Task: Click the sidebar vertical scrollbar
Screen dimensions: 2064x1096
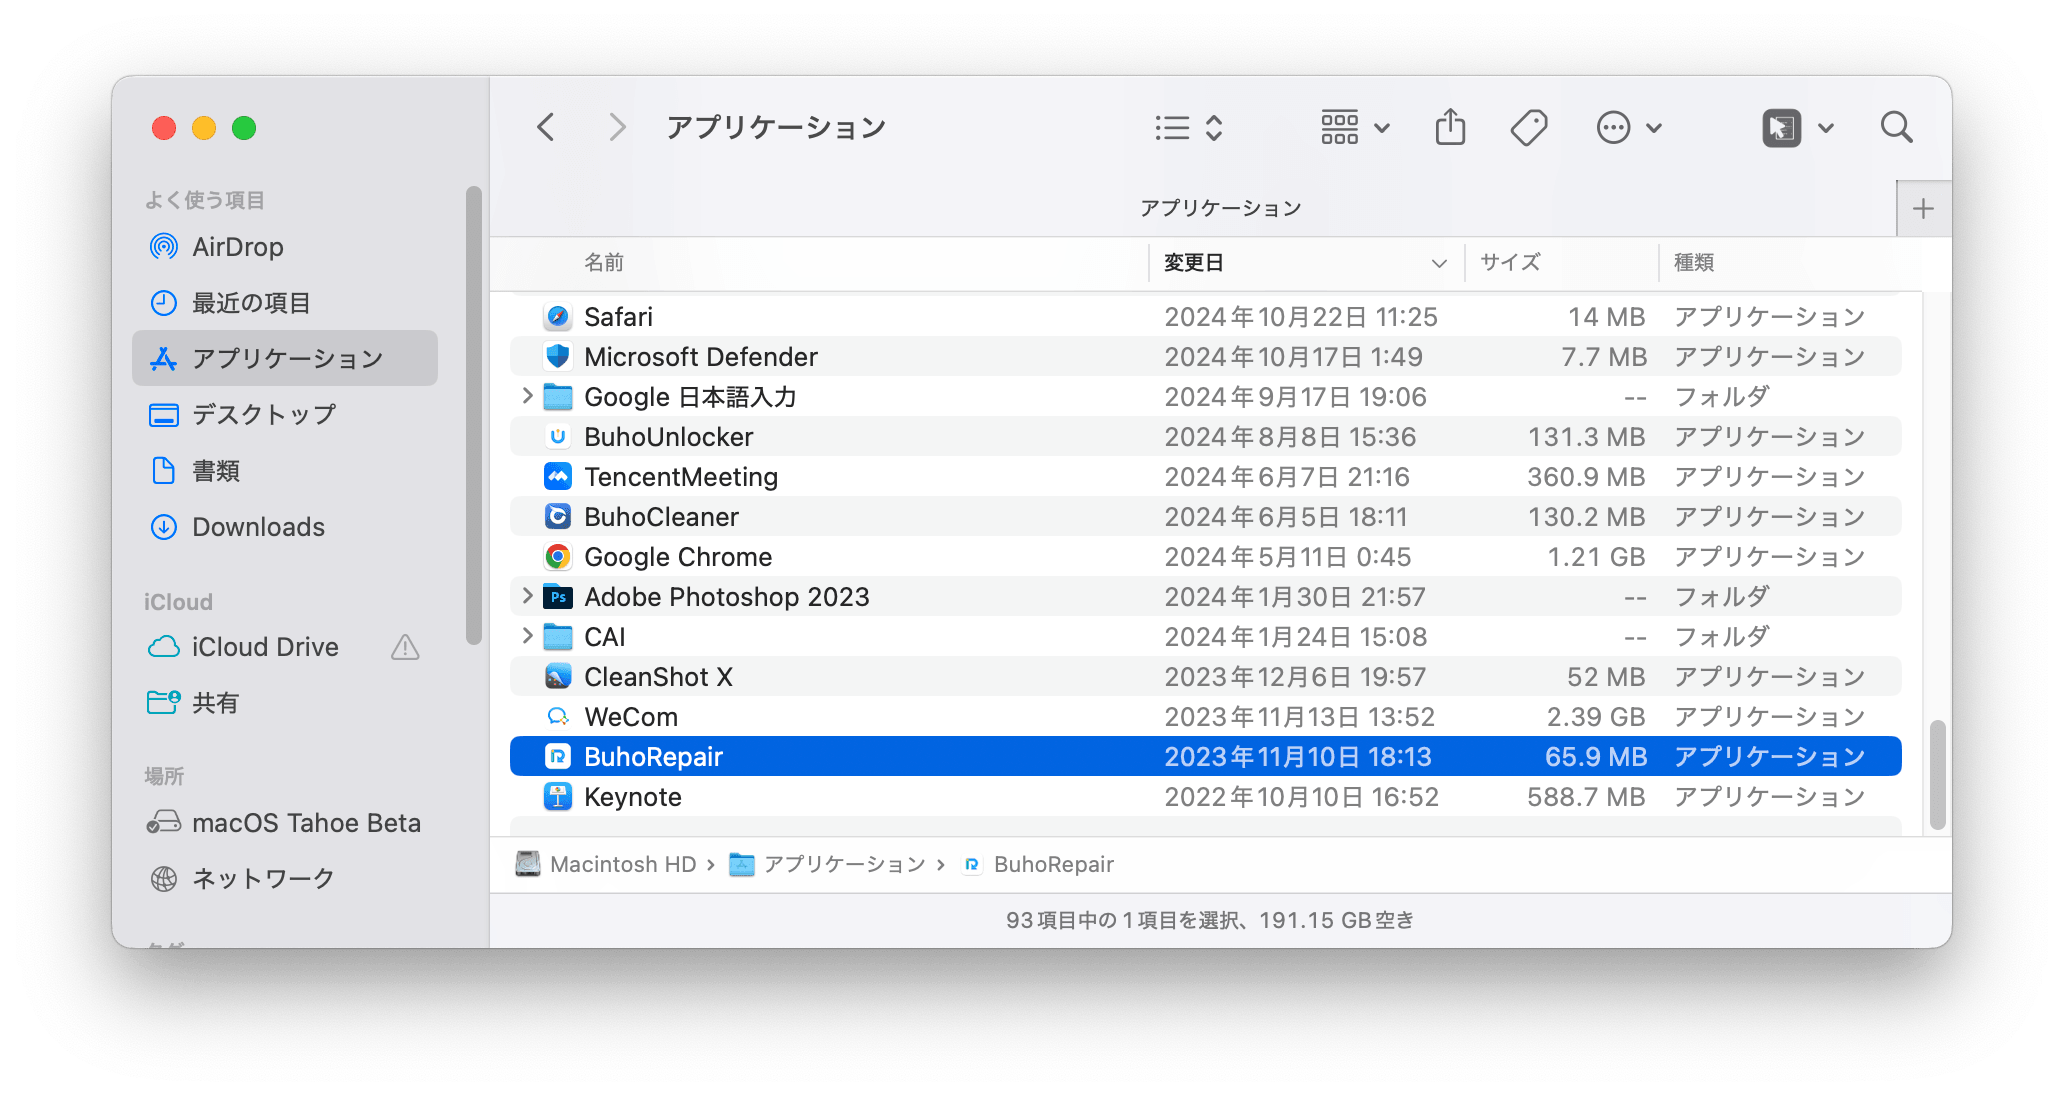Action: 474,415
